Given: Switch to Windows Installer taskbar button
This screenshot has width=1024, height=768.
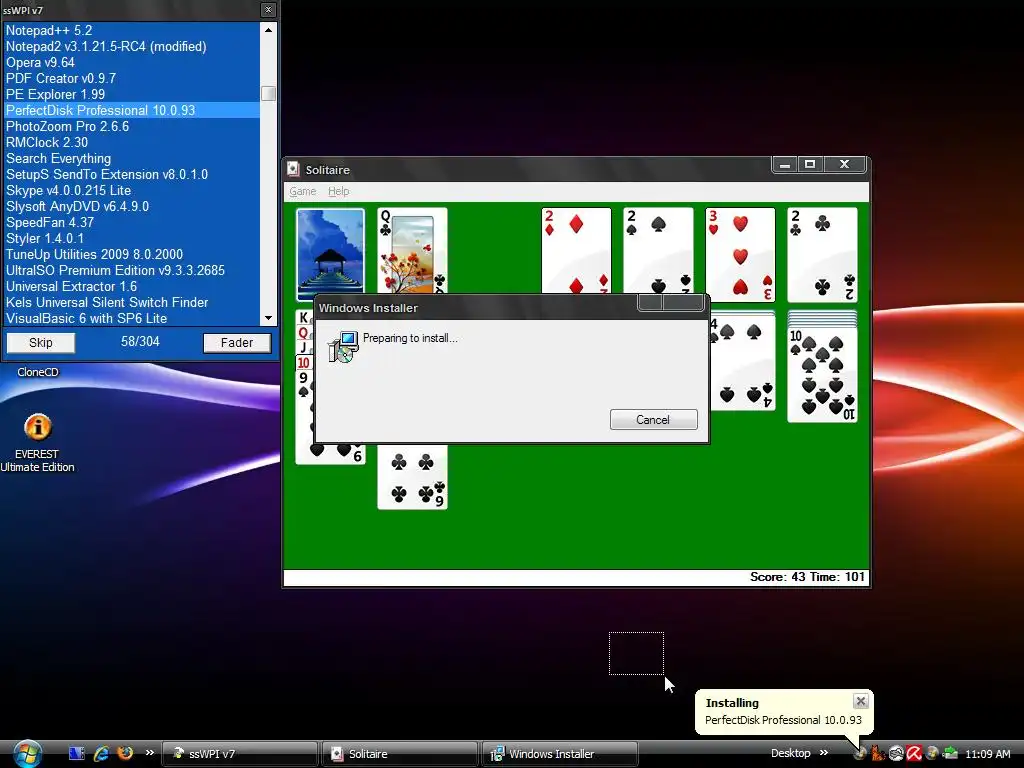Looking at the screenshot, I should click(x=560, y=754).
